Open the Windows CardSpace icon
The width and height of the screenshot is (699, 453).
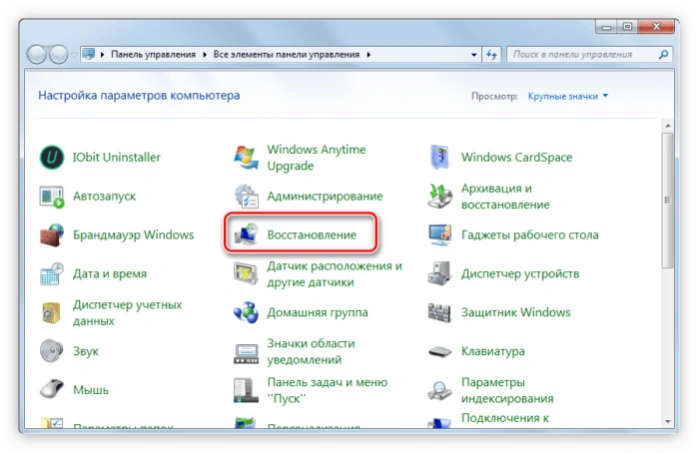[440, 157]
